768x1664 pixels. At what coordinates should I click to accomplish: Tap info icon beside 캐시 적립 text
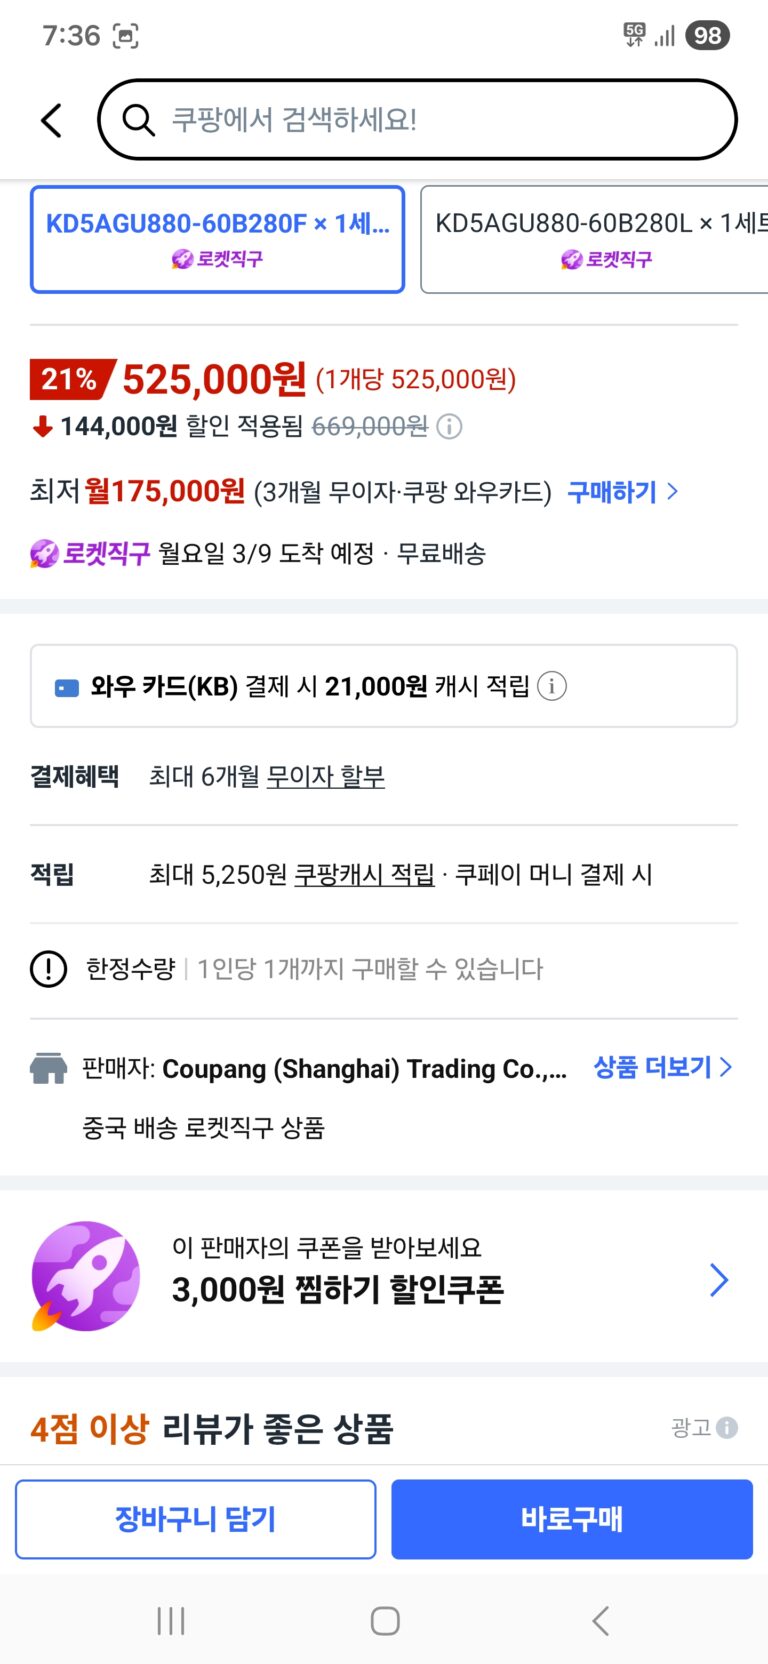click(x=552, y=686)
